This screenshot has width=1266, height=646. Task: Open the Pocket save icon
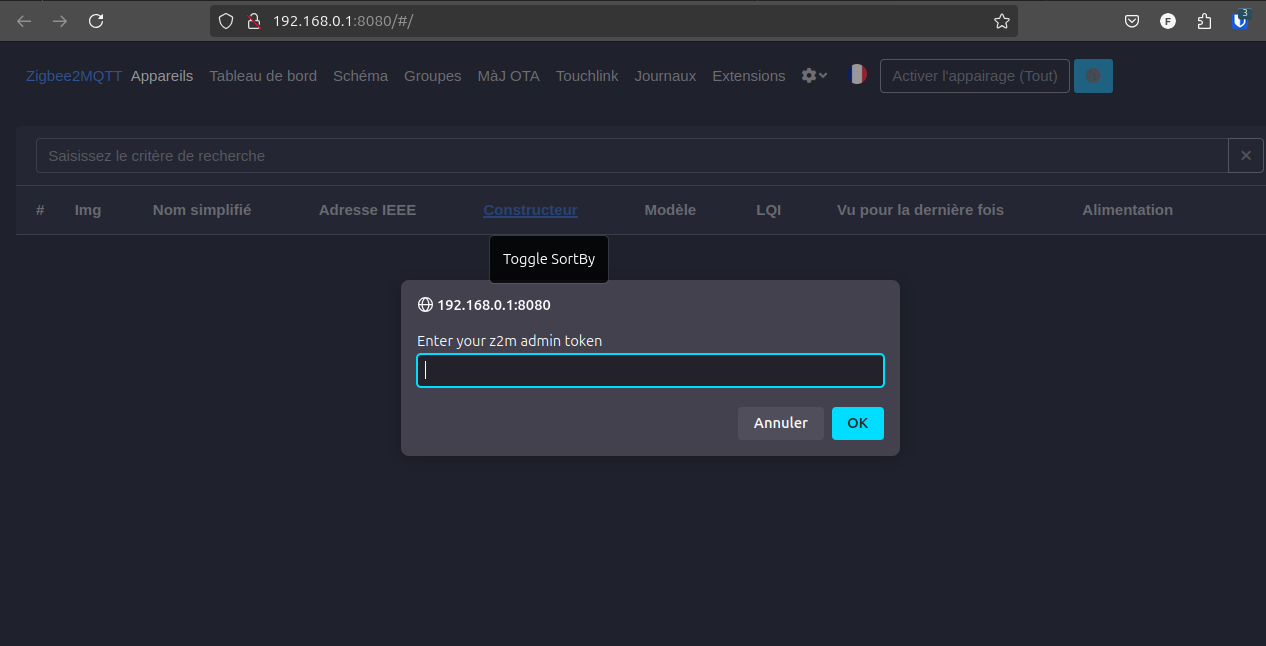click(x=1132, y=21)
